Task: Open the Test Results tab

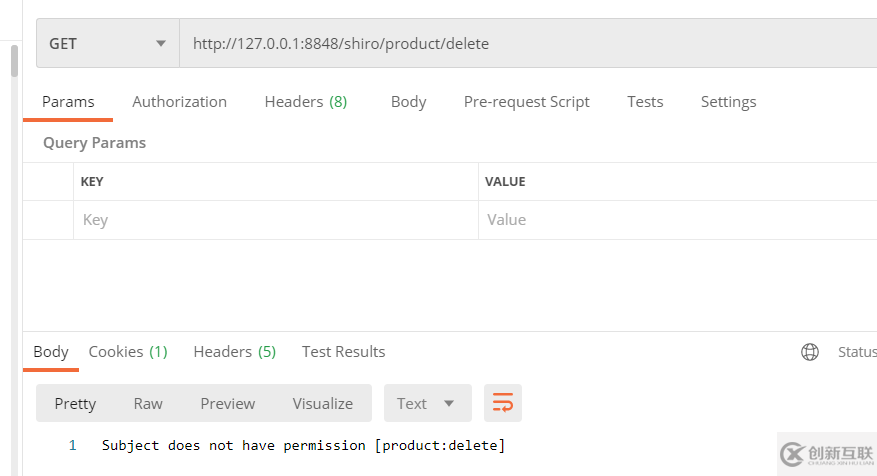Action: pyautogui.click(x=343, y=351)
